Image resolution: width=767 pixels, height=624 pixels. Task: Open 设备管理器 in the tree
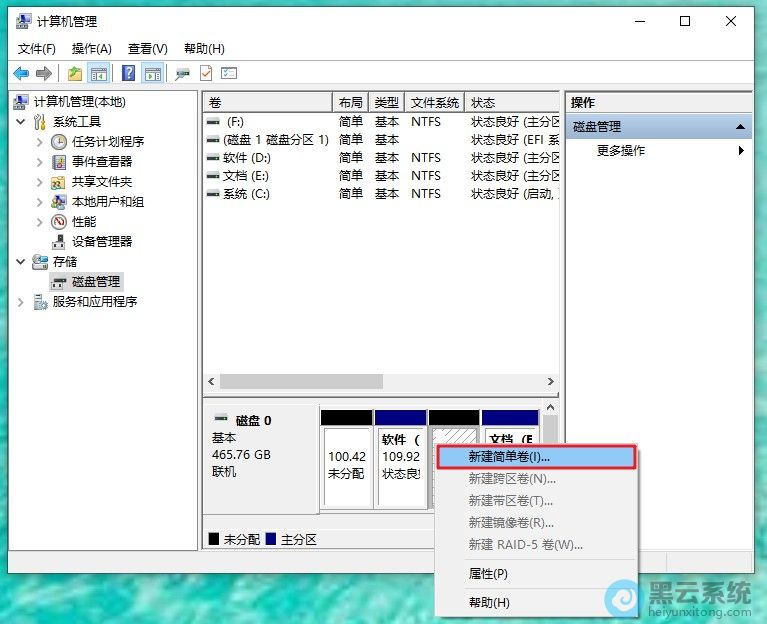[101, 241]
